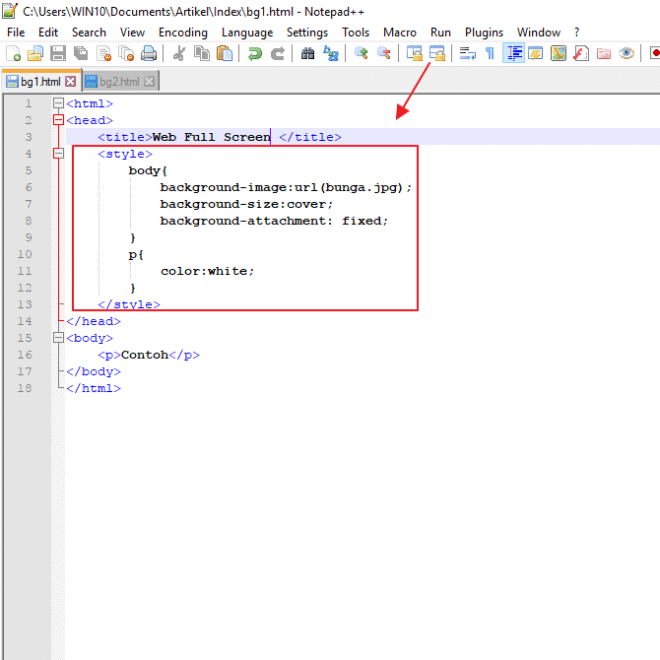Viewport: 660px width, 660px height.
Task: Save the document using the floppy disk icon
Action: tap(58, 54)
